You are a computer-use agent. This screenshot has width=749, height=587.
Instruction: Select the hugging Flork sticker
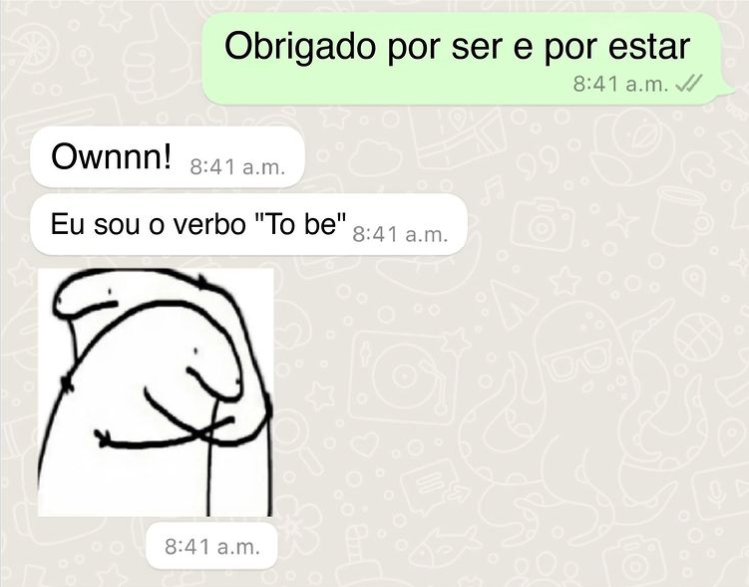[x=156, y=392]
